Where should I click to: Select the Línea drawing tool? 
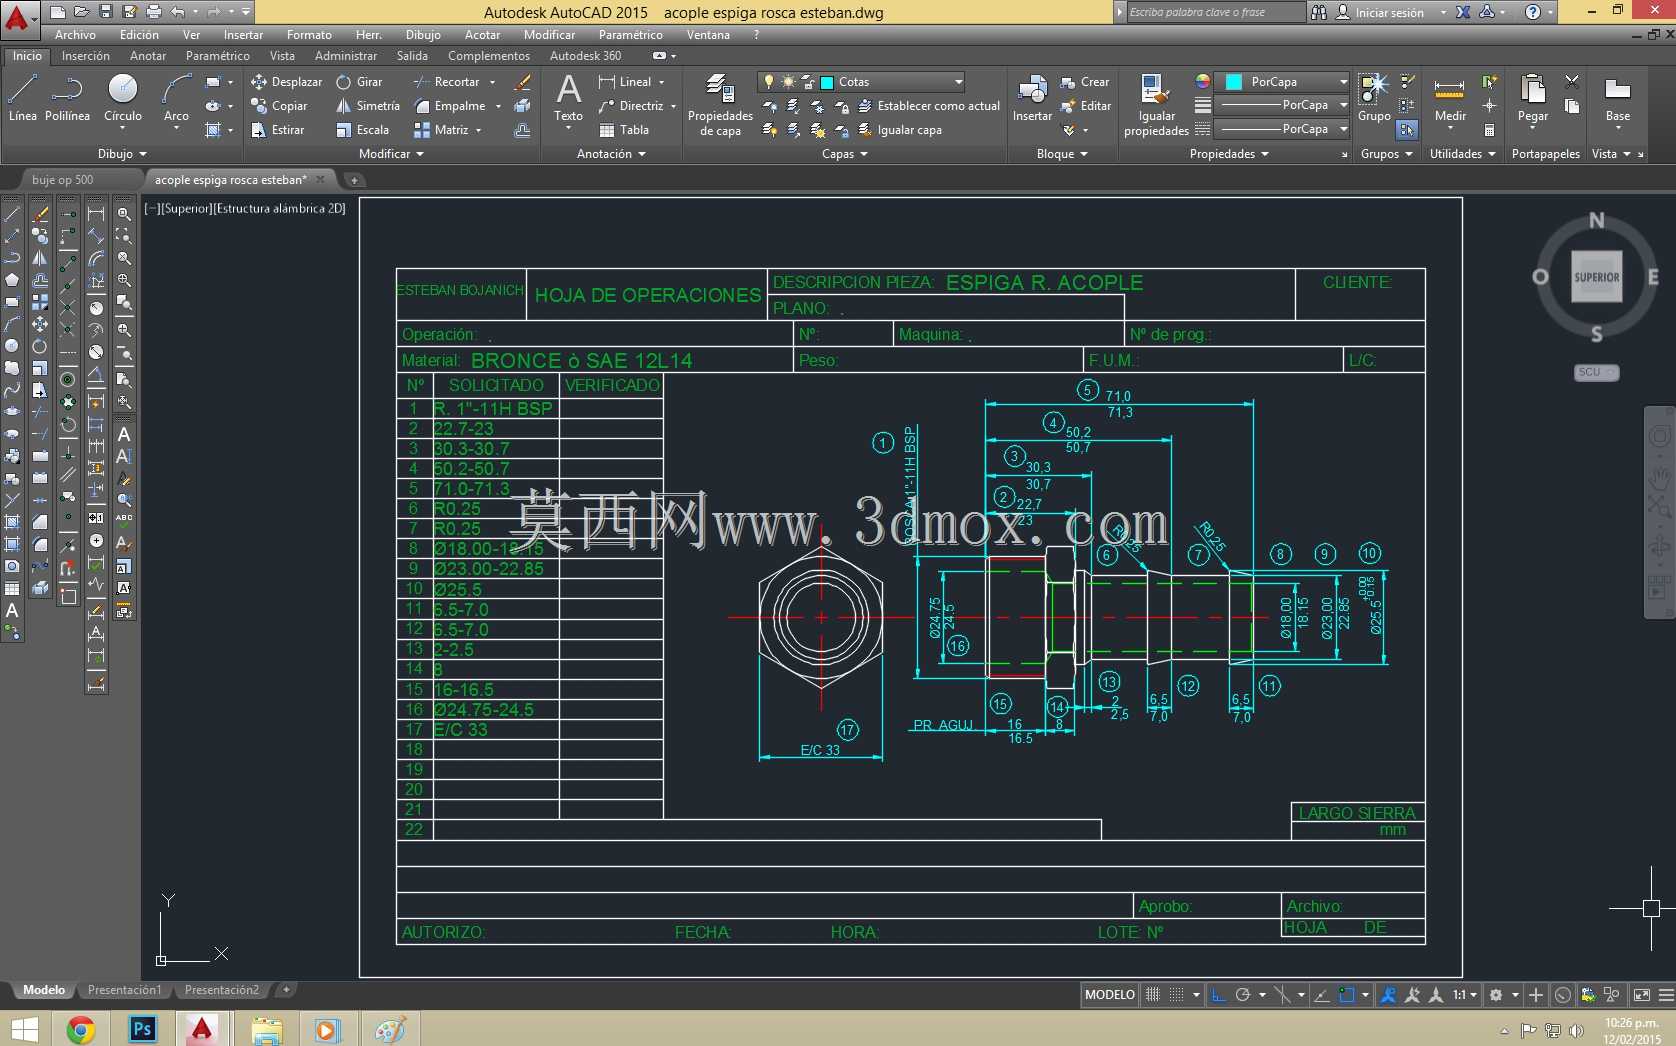click(x=22, y=98)
